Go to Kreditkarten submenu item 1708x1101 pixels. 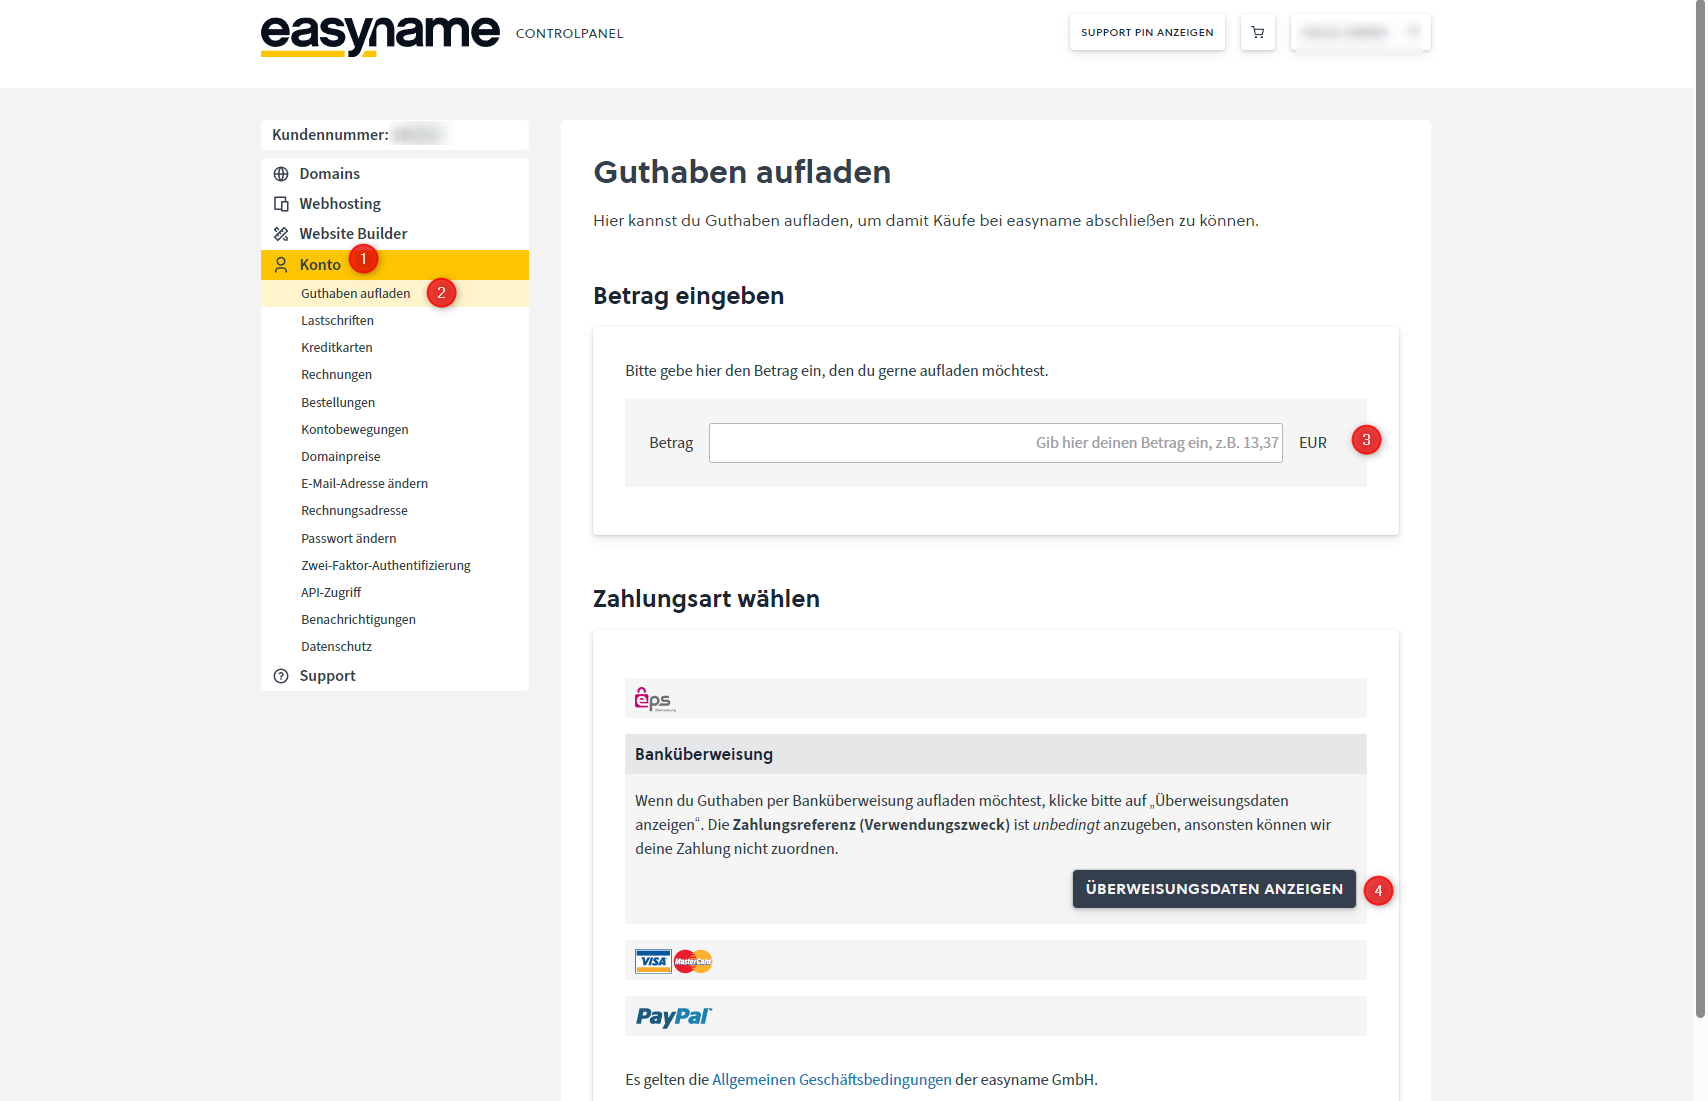[x=336, y=348]
